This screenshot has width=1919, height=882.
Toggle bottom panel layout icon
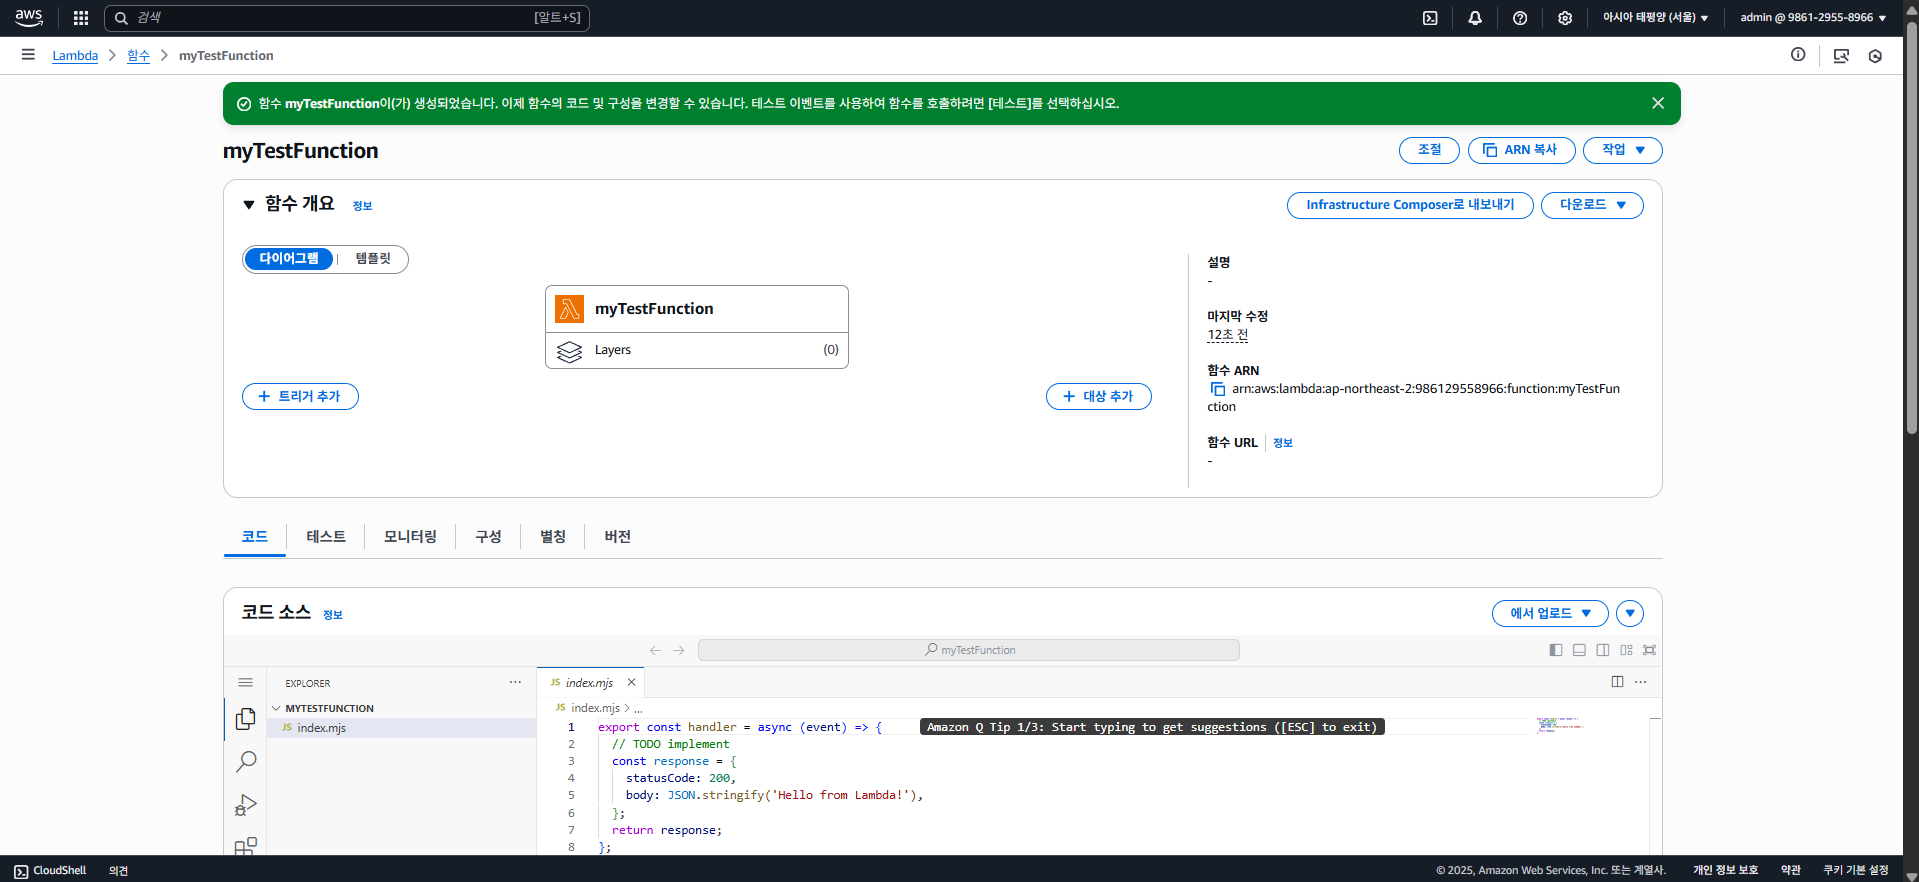1580,650
